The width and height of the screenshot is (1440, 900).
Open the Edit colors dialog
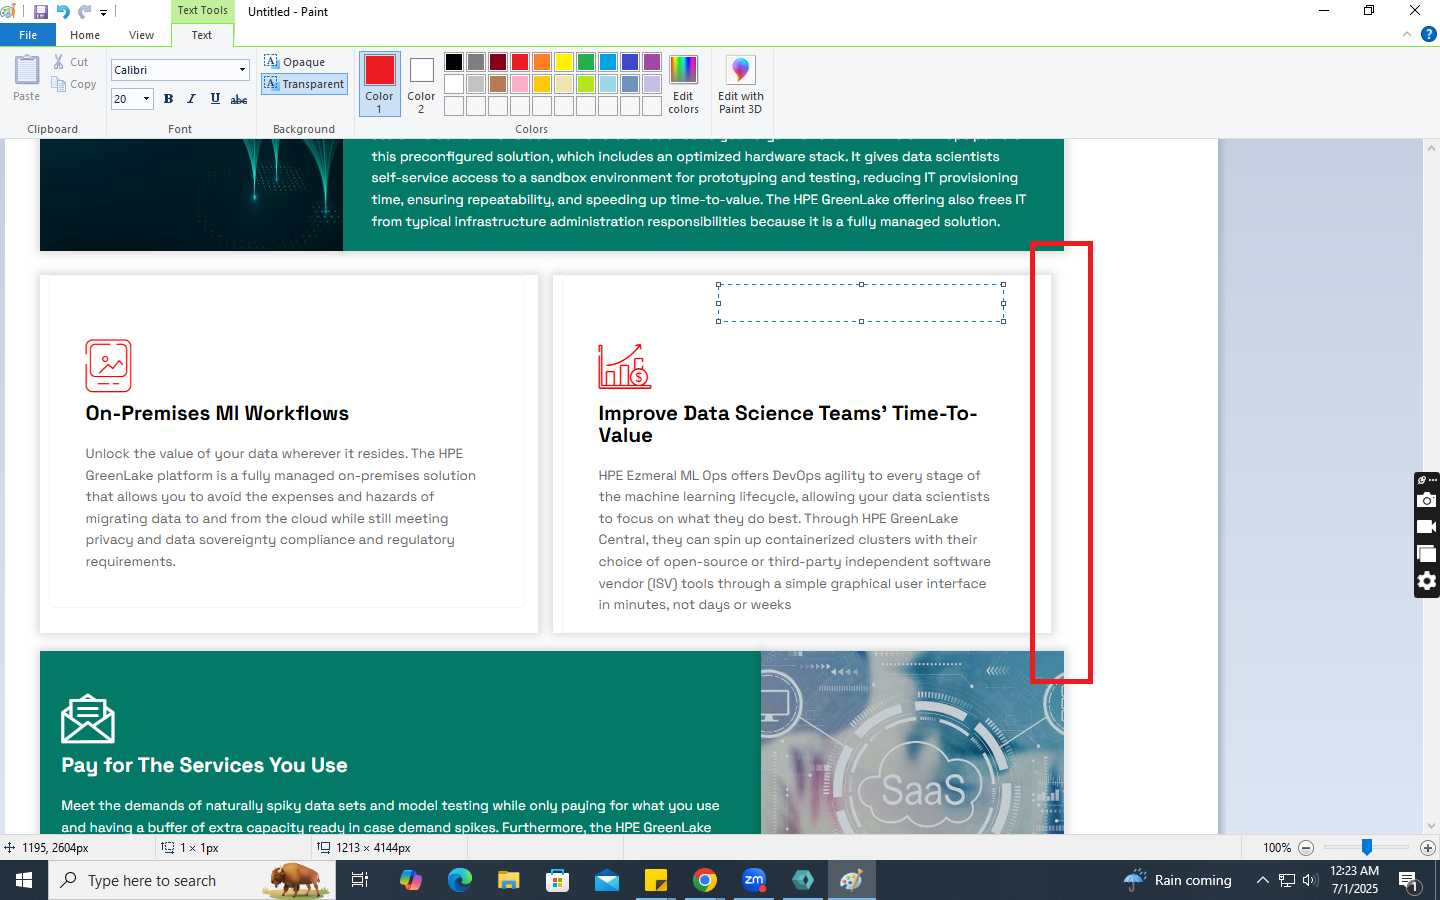click(684, 84)
